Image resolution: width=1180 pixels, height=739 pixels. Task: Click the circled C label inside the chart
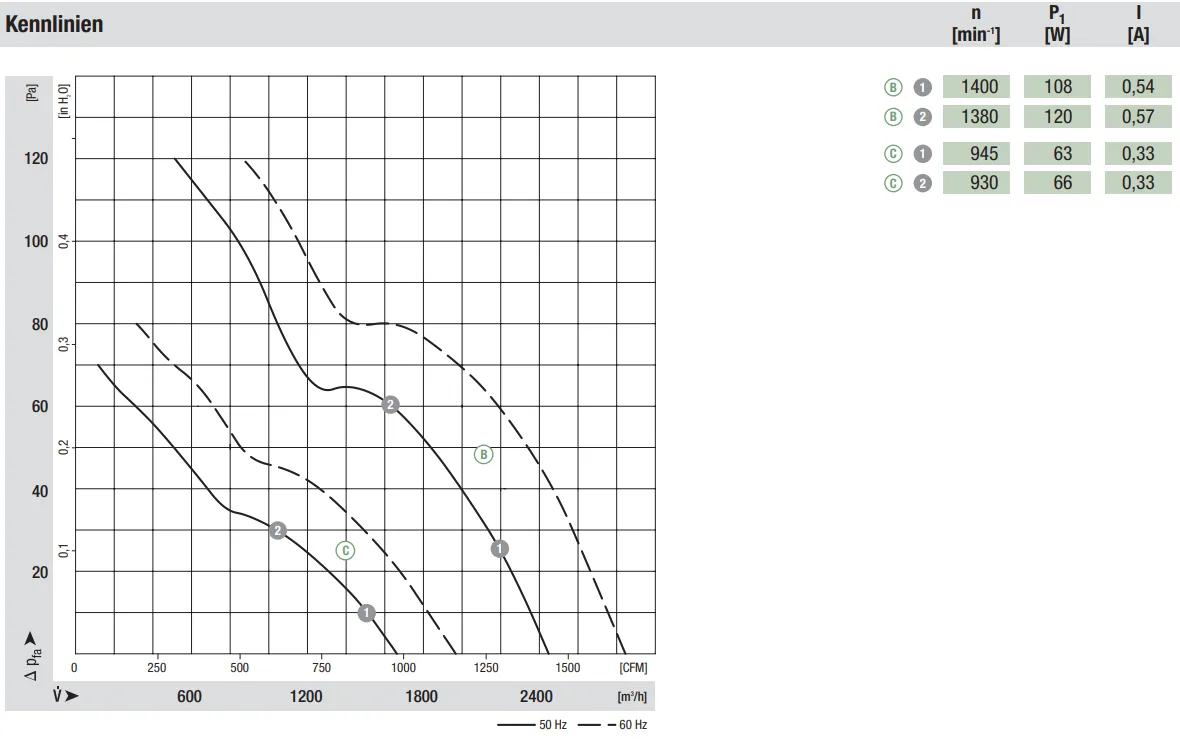click(345, 551)
